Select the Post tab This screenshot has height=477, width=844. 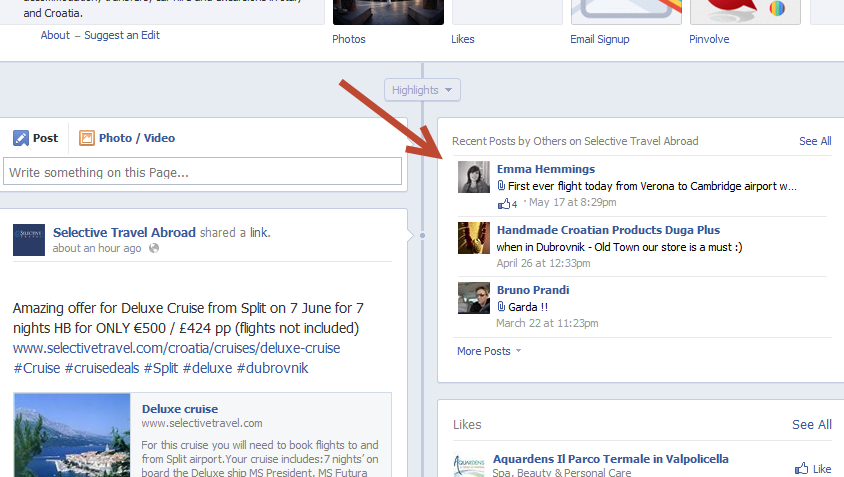(x=36, y=138)
